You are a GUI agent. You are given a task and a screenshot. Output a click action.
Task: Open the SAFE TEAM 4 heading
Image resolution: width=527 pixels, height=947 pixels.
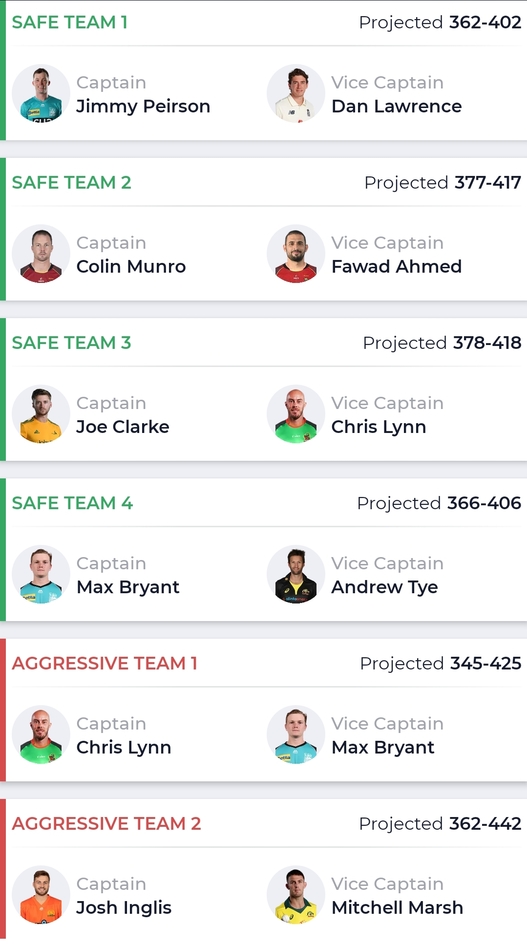point(72,503)
